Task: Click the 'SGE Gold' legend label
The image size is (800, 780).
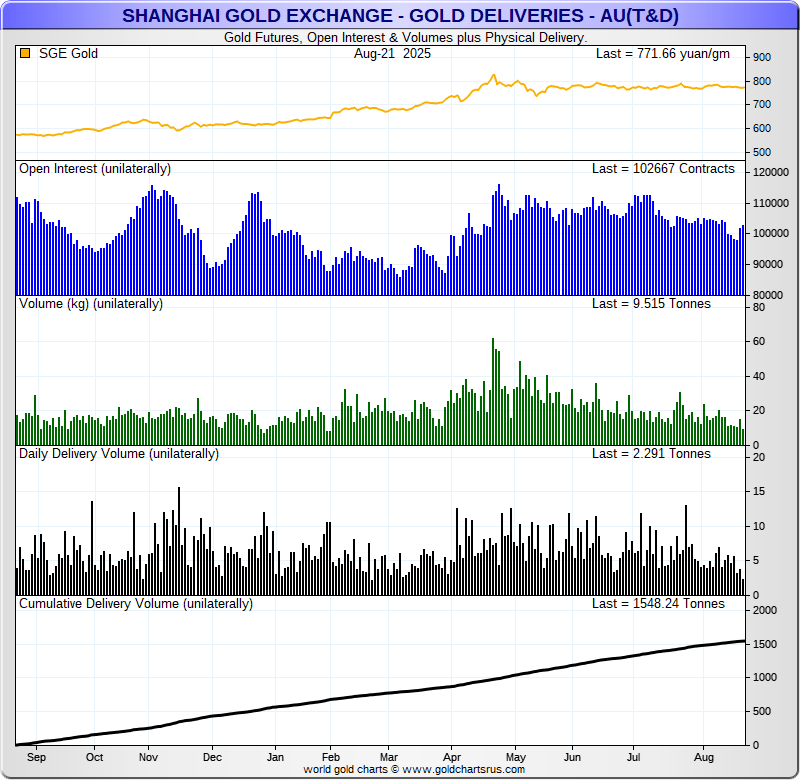Action: [68, 53]
